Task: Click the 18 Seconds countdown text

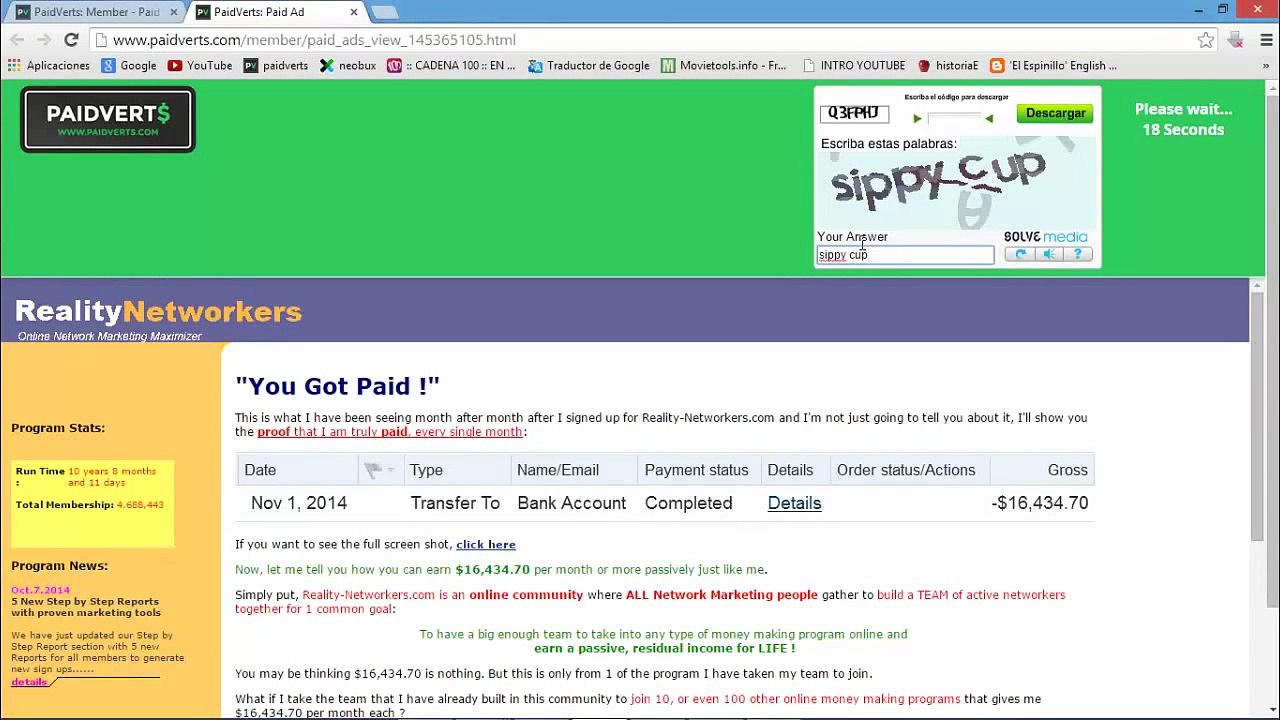Action: point(1183,130)
